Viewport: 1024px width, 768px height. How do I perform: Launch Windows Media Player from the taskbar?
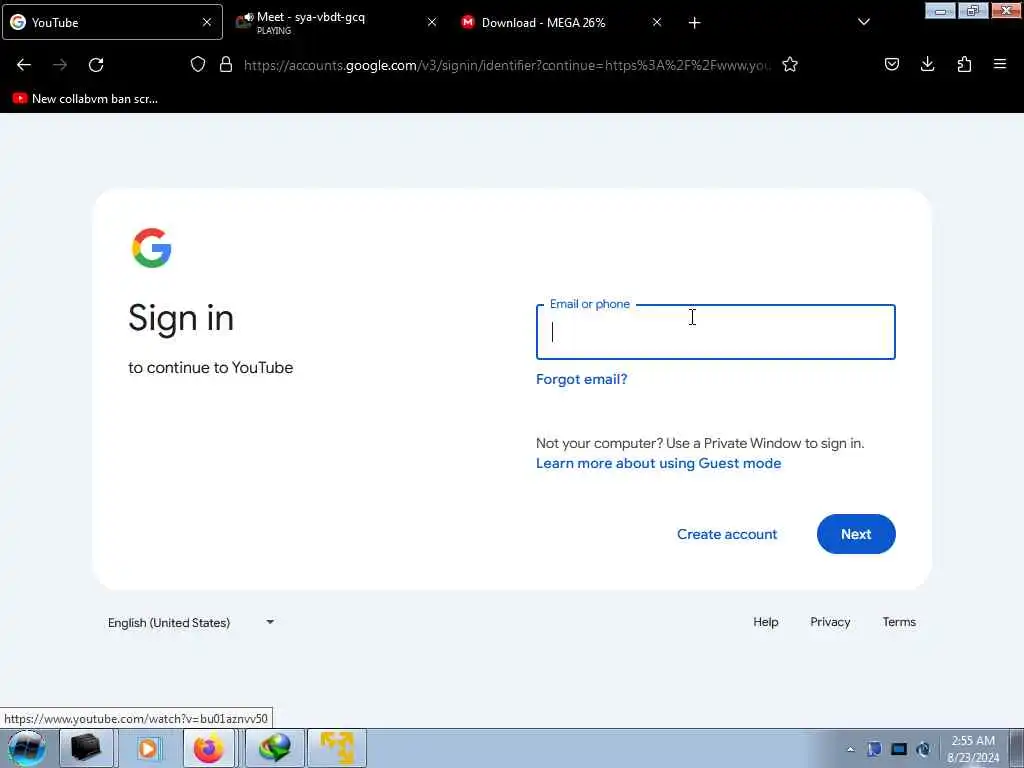point(148,748)
